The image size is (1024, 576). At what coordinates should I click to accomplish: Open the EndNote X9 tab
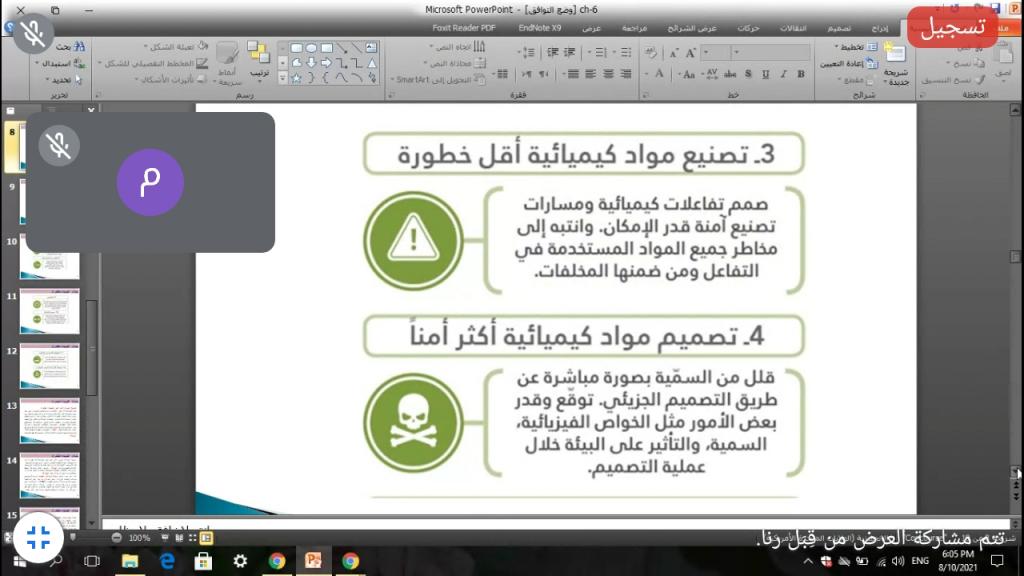pyautogui.click(x=540, y=27)
